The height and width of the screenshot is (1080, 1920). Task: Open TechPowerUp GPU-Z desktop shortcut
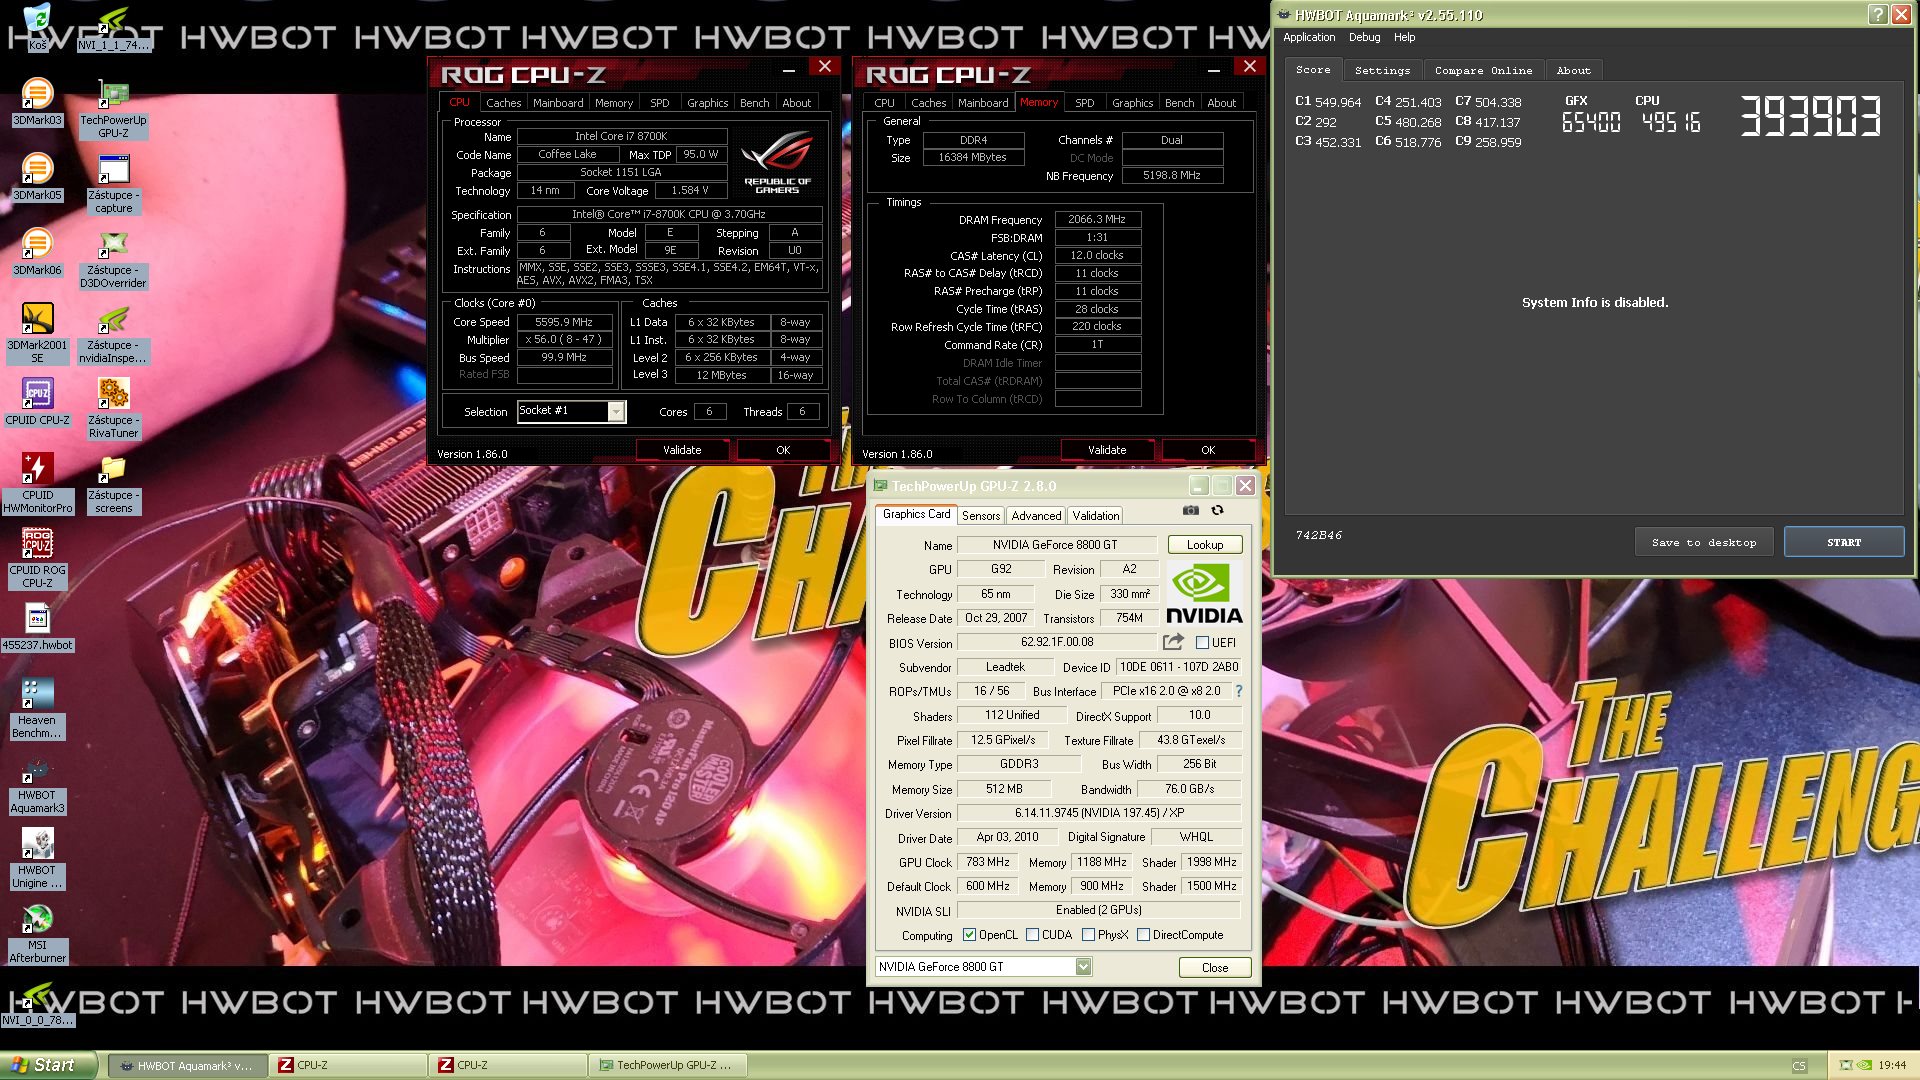(x=113, y=108)
